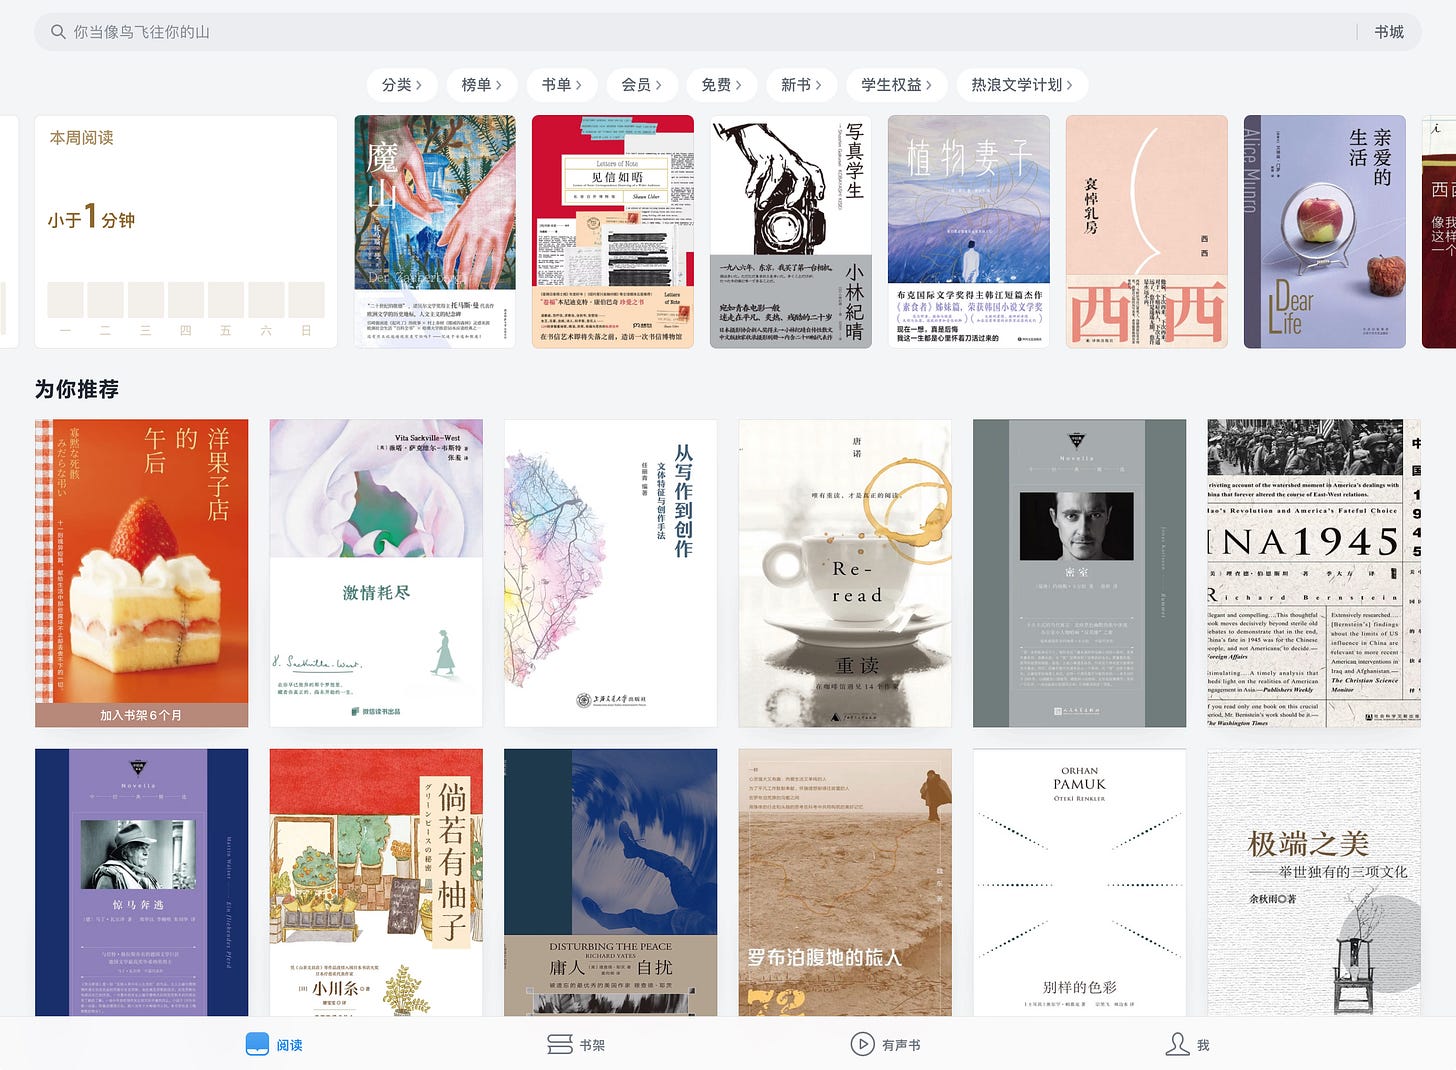Open the 植物妻子 book cover

(x=969, y=232)
